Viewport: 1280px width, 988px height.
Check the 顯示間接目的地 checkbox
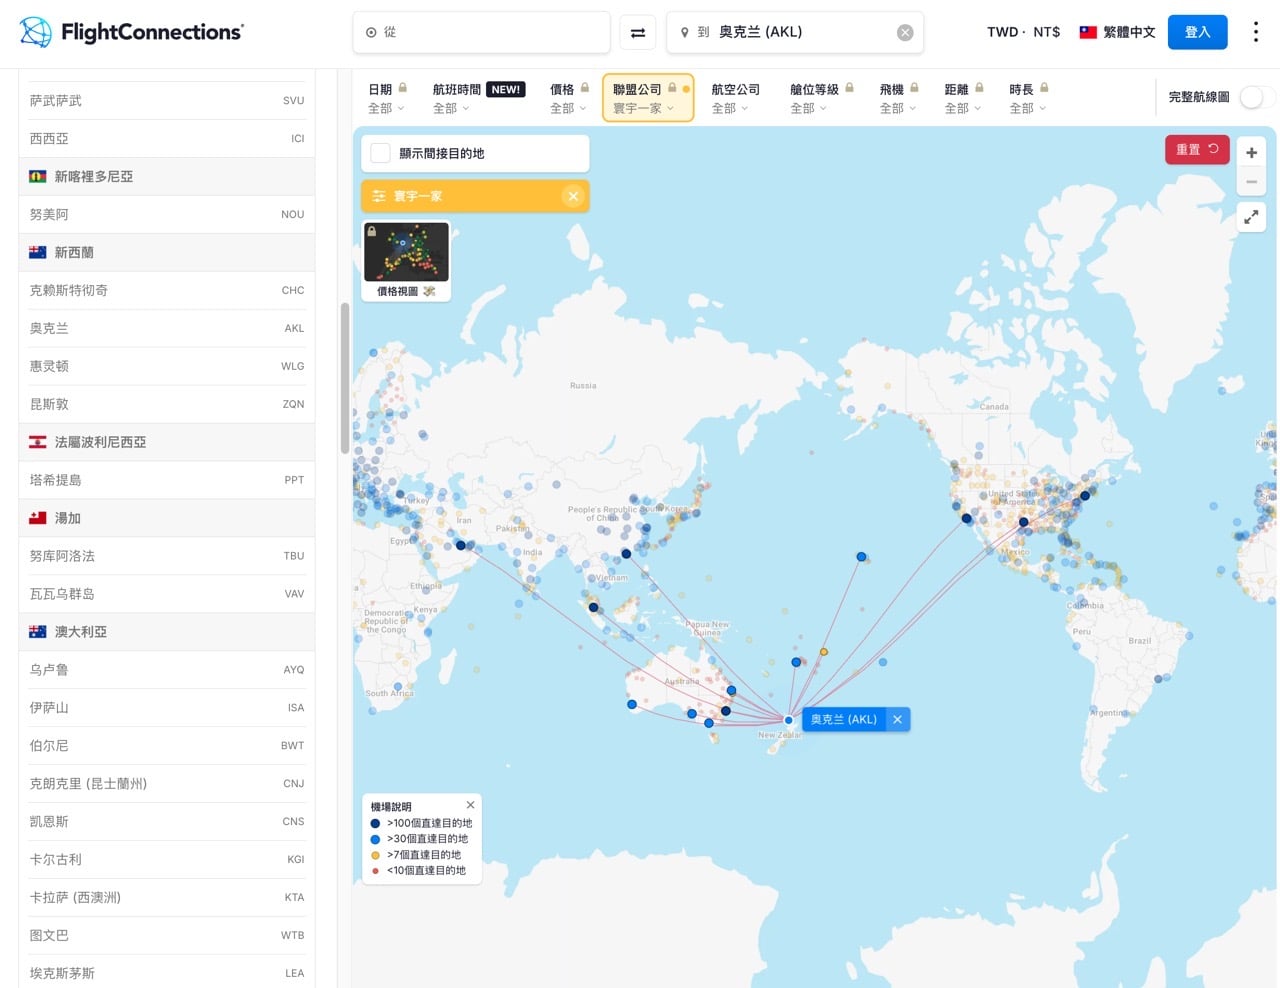(x=380, y=153)
